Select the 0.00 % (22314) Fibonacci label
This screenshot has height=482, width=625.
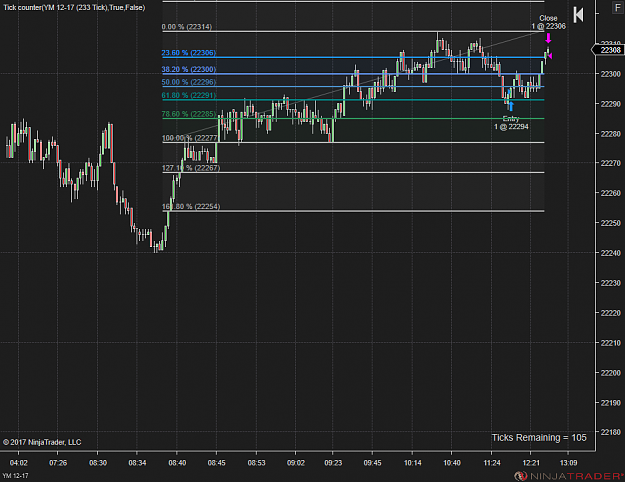point(187,27)
